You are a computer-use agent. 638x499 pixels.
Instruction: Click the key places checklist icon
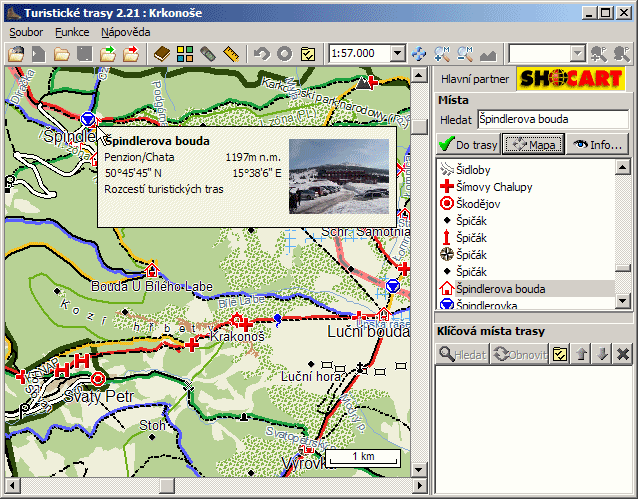[x=560, y=354]
